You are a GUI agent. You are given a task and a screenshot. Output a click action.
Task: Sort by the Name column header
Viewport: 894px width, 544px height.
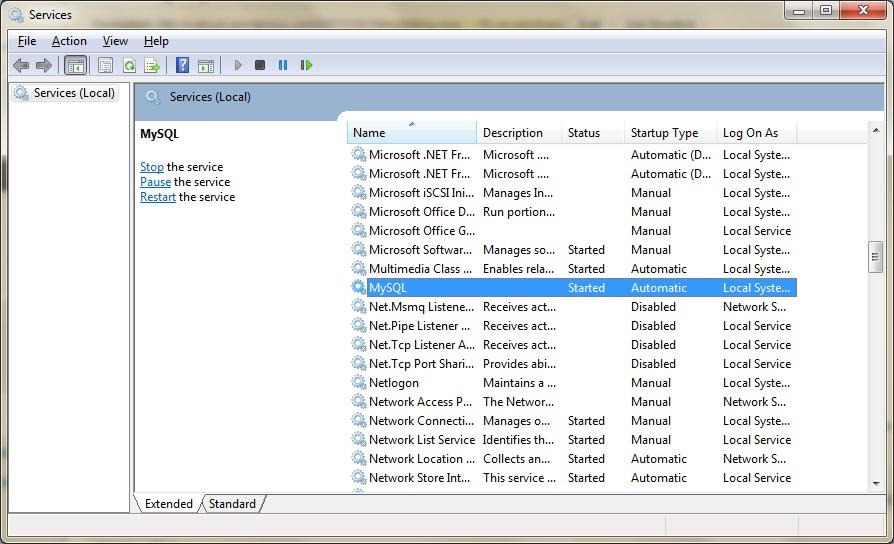pyautogui.click(x=411, y=133)
